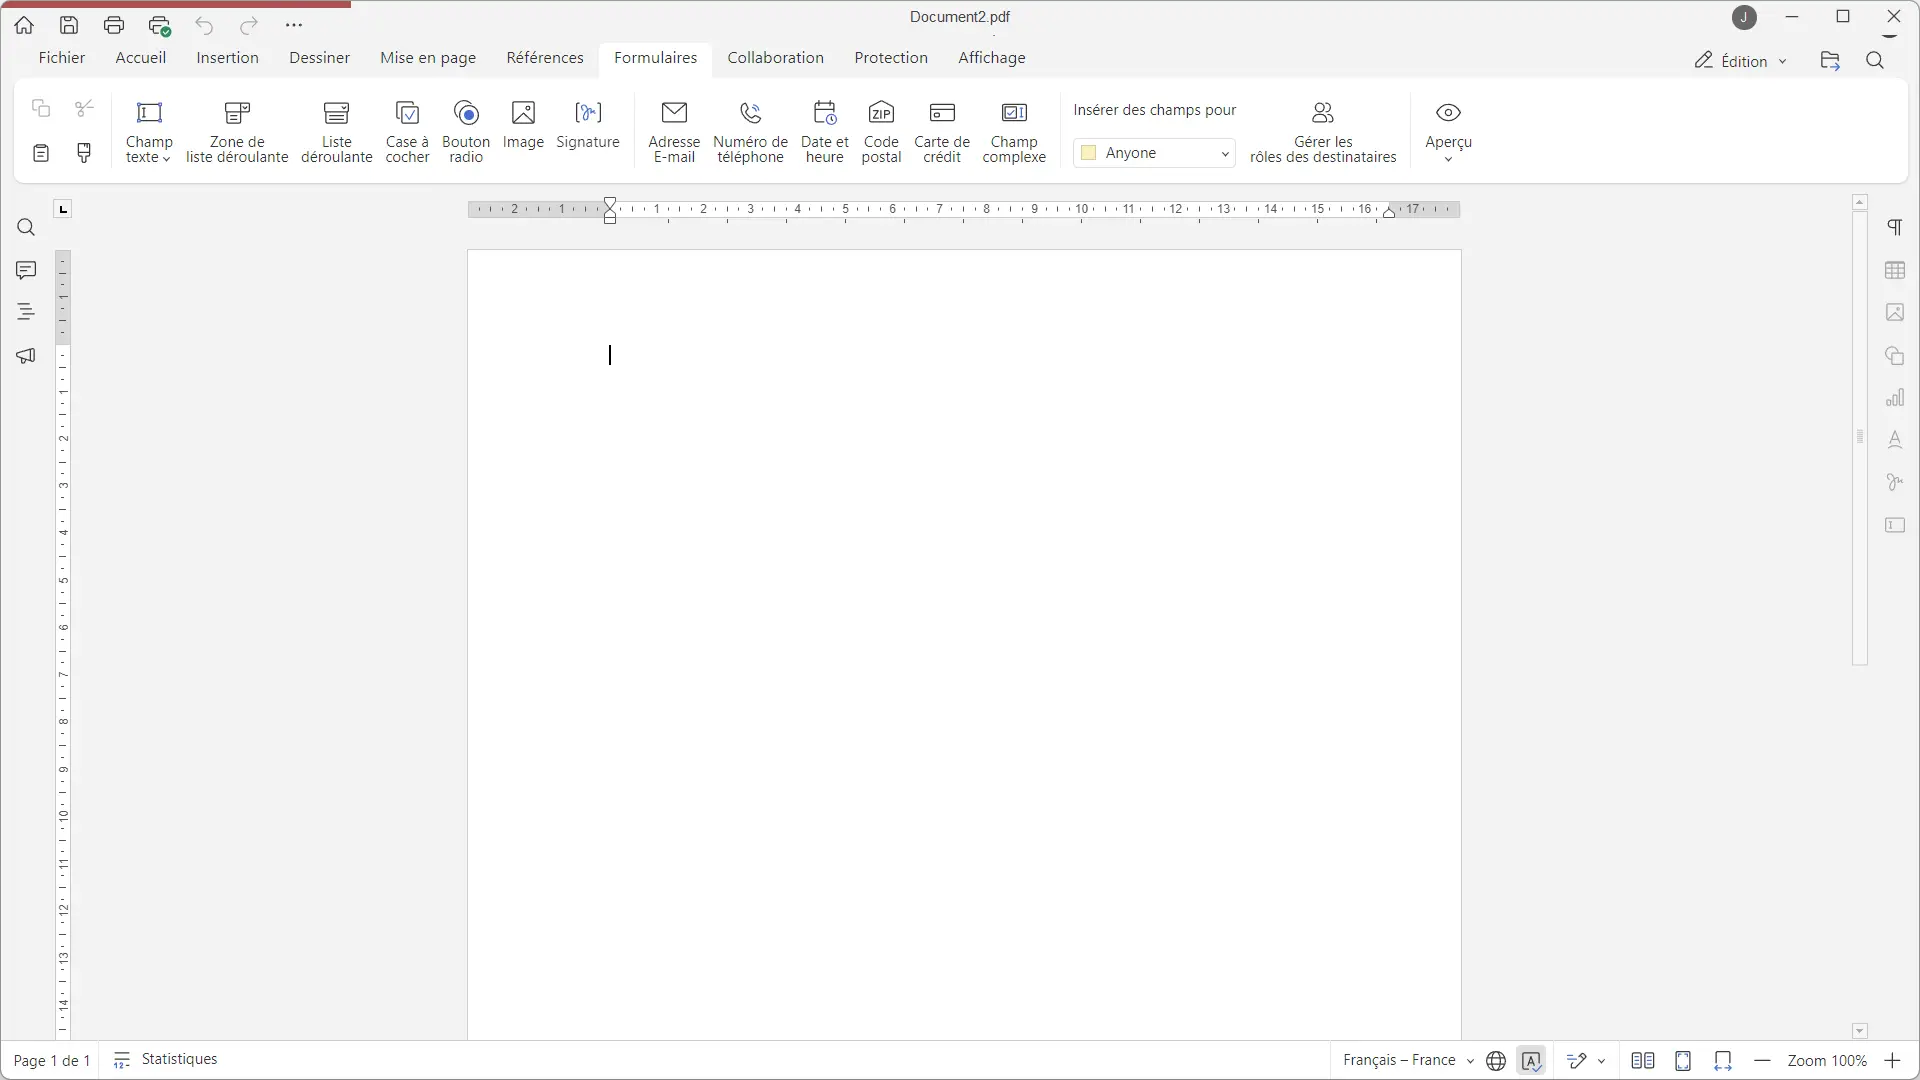The width and height of the screenshot is (1920, 1080).
Task: Click Open file location folder icon
Action: pyautogui.click(x=1830, y=61)
